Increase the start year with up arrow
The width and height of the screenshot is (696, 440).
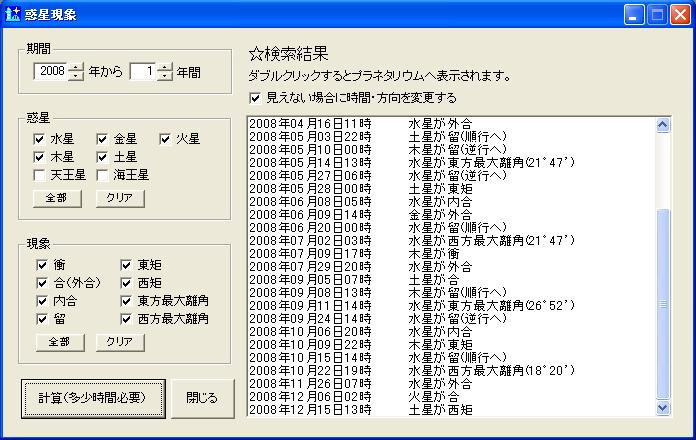tap(77, 67)
